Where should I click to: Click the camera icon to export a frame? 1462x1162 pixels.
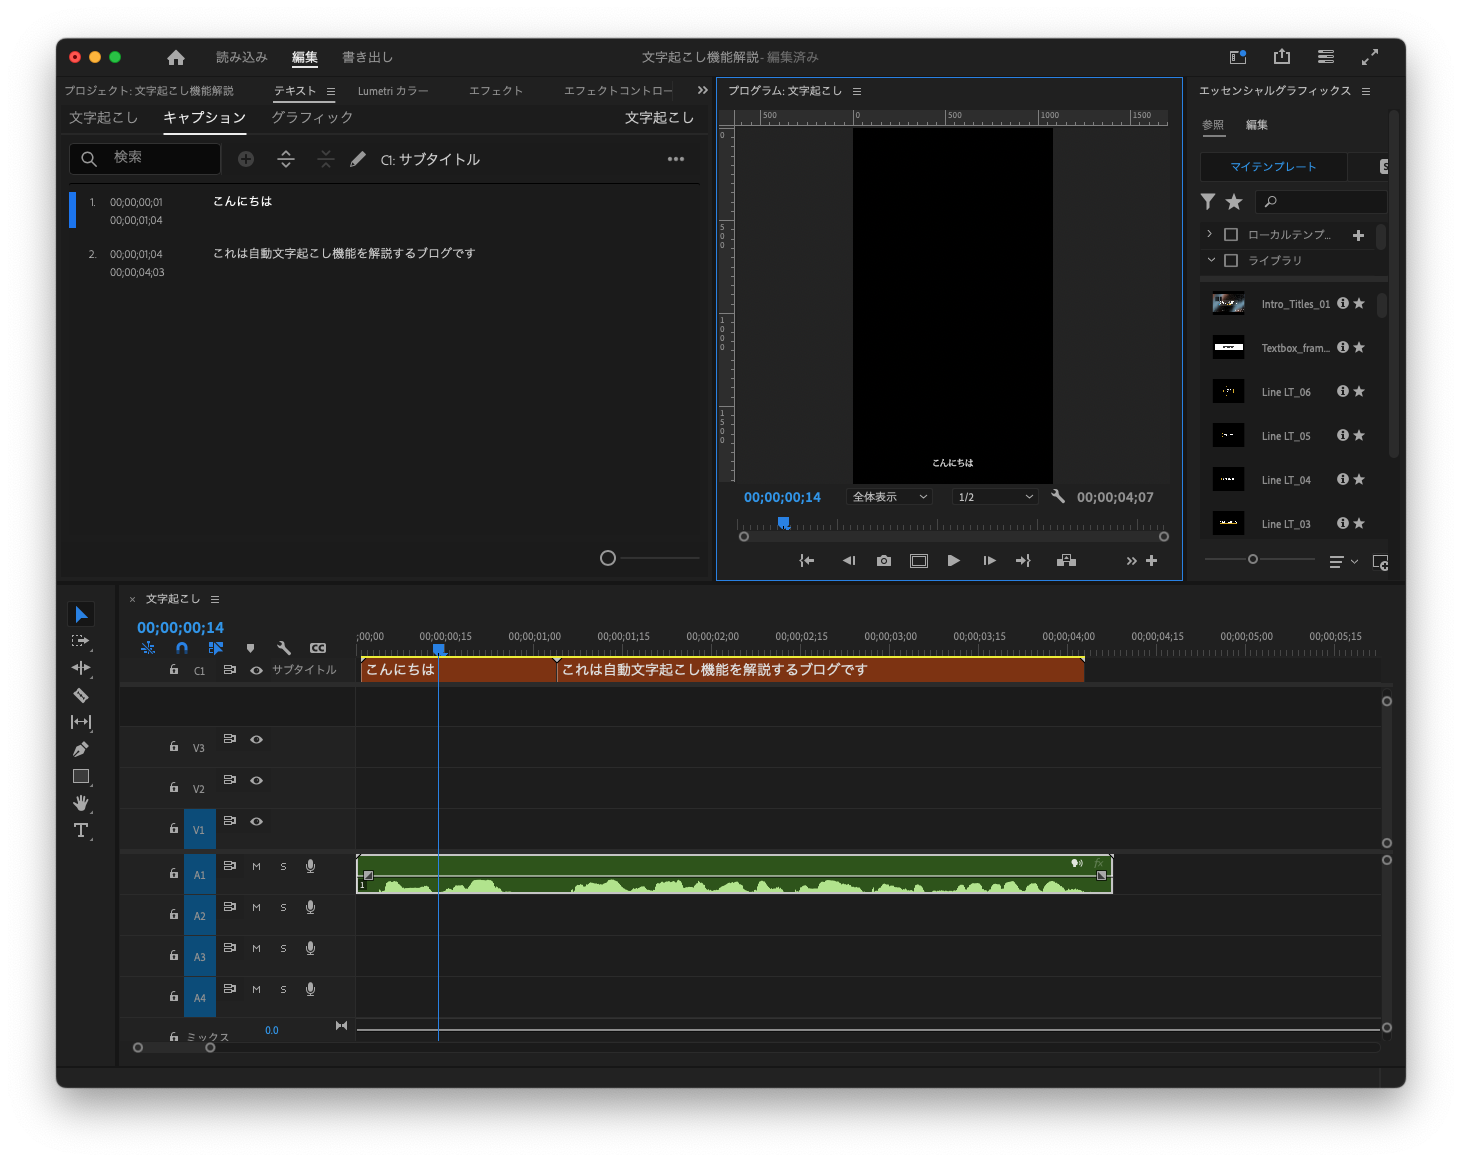[883, 560]
